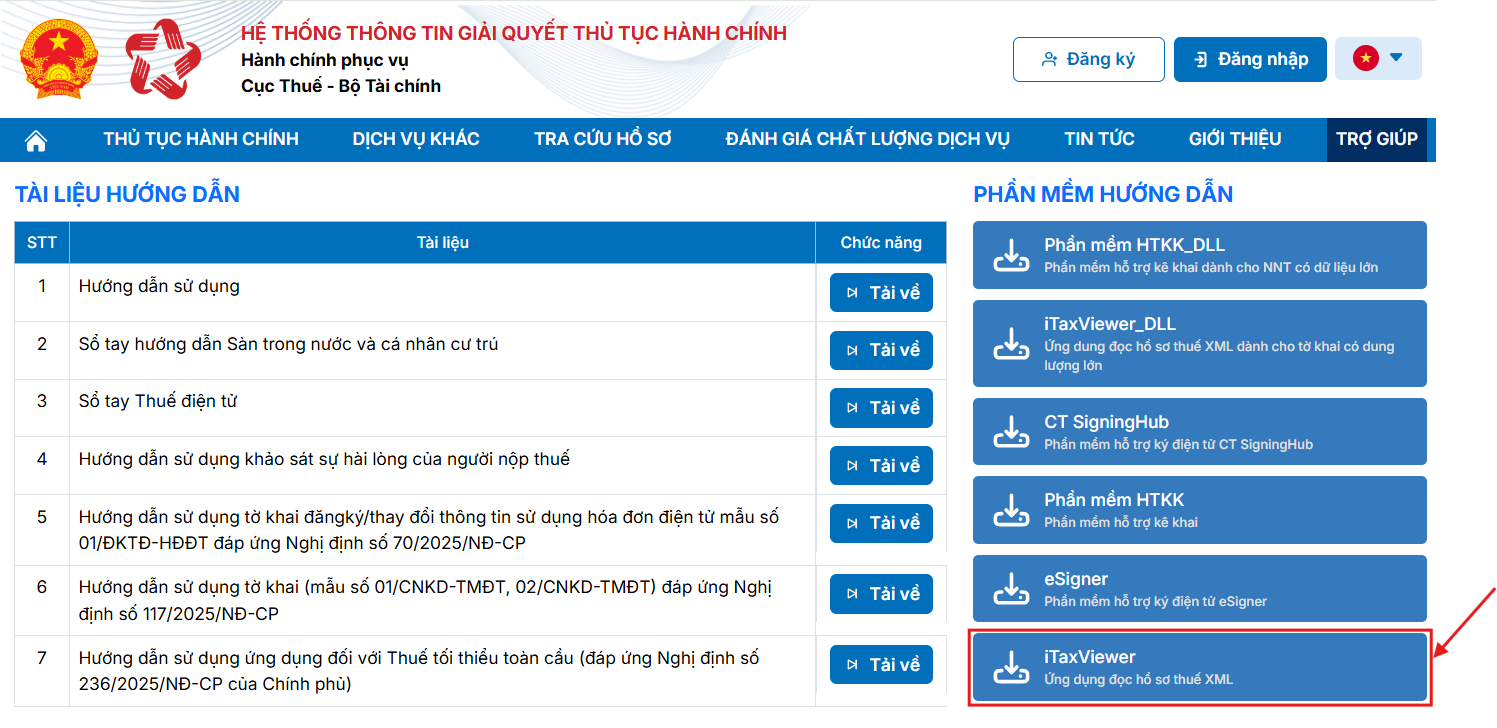Click download icon for eSigner
Image resolution: width=1497 pixels, height=728 pixels.
pyautogui.click(x=1011, y=589)
